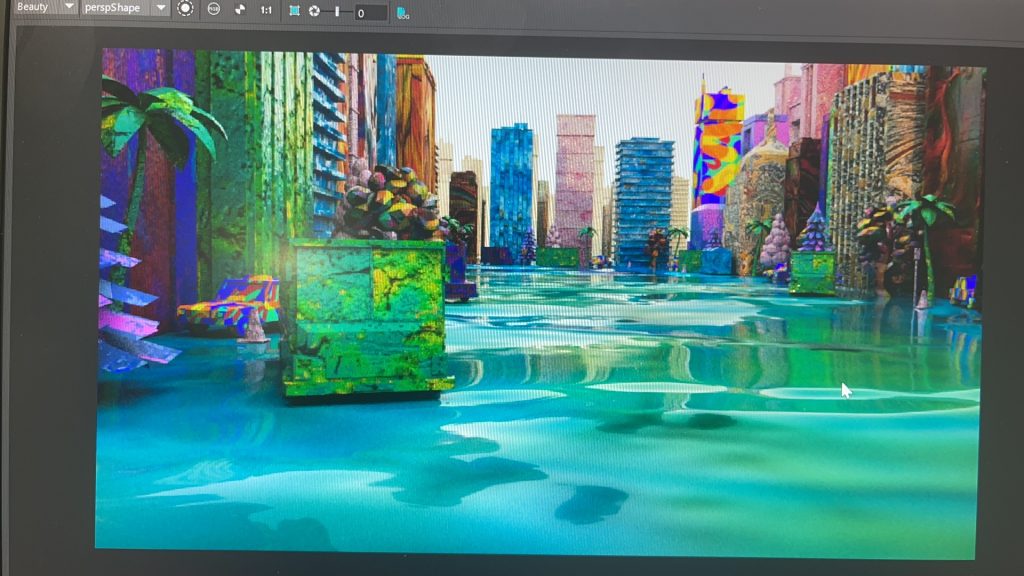
Task: Click the camera aperture exposure icon
Action: tap(314, 11)
